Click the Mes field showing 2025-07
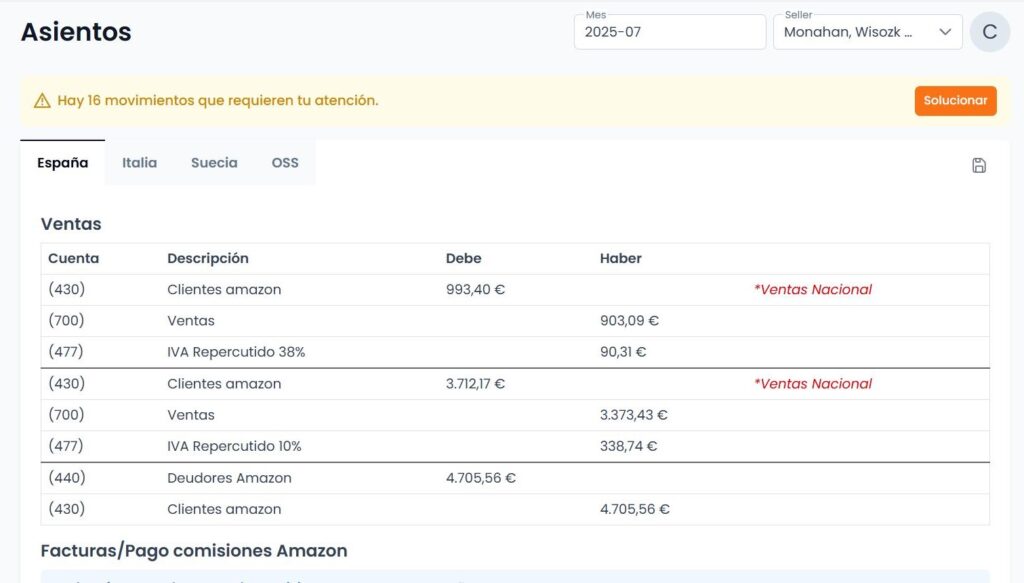This screenshot has width=1024, height=583. (669, 32)
